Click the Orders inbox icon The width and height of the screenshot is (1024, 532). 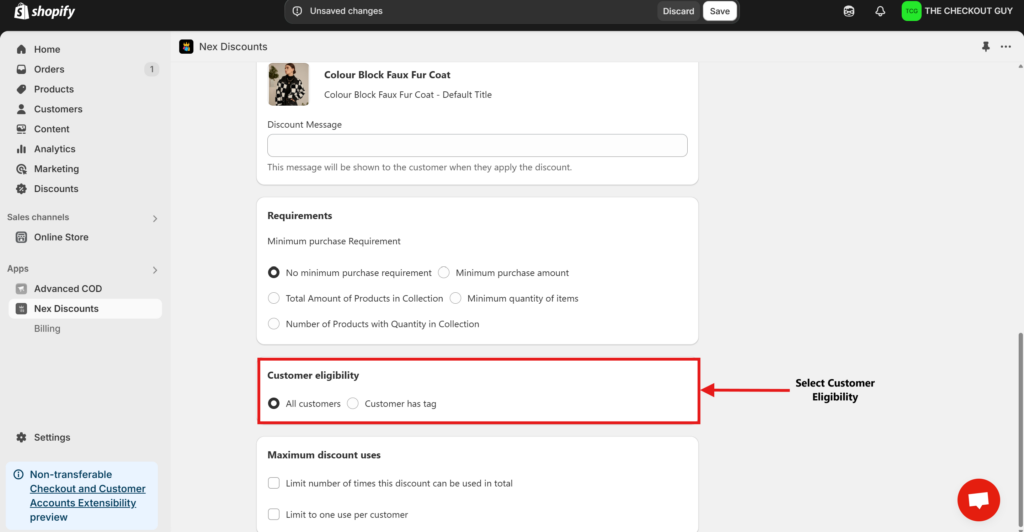tap(22, 69)
